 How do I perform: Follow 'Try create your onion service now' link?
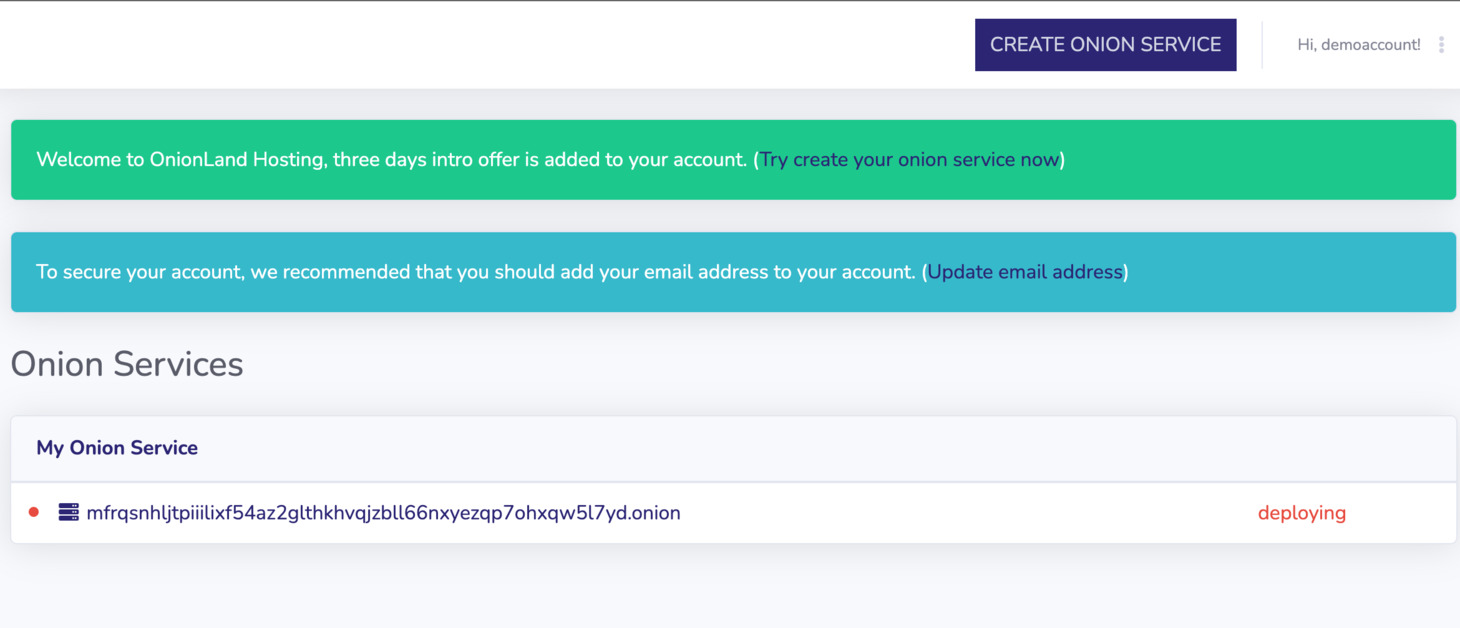[x=909, y=160]
